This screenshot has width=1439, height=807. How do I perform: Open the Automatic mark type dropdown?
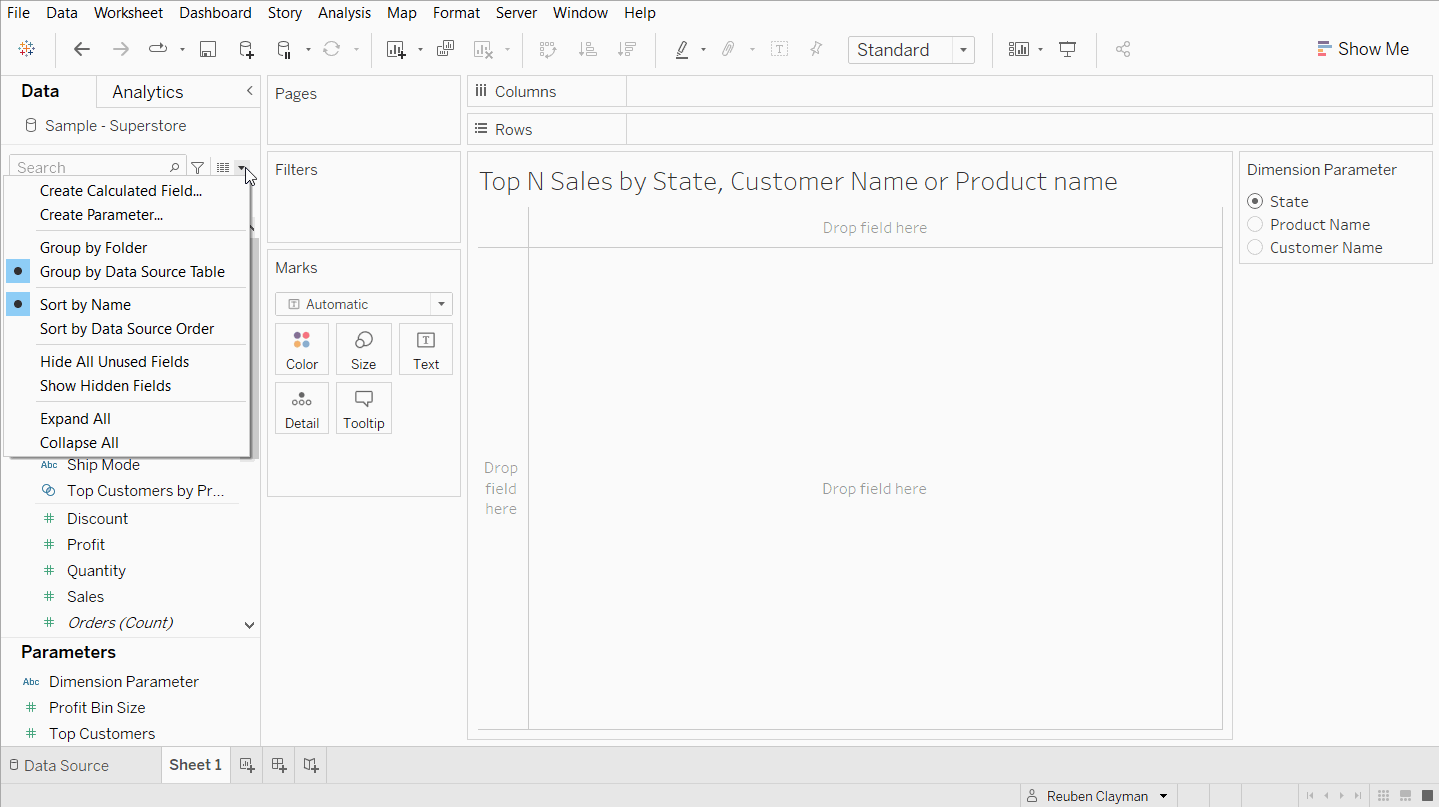point(441,304)
